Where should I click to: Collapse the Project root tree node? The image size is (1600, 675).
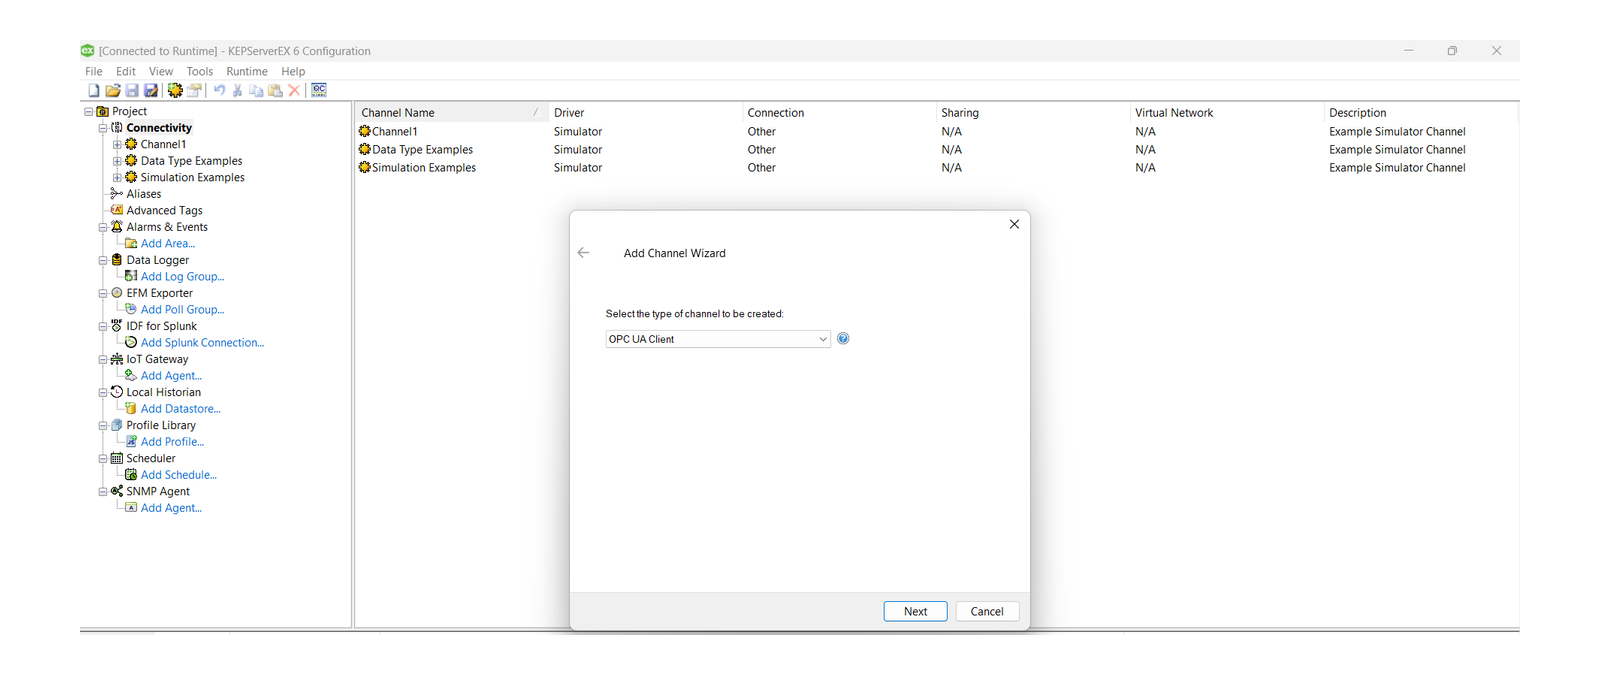point(88,112)
